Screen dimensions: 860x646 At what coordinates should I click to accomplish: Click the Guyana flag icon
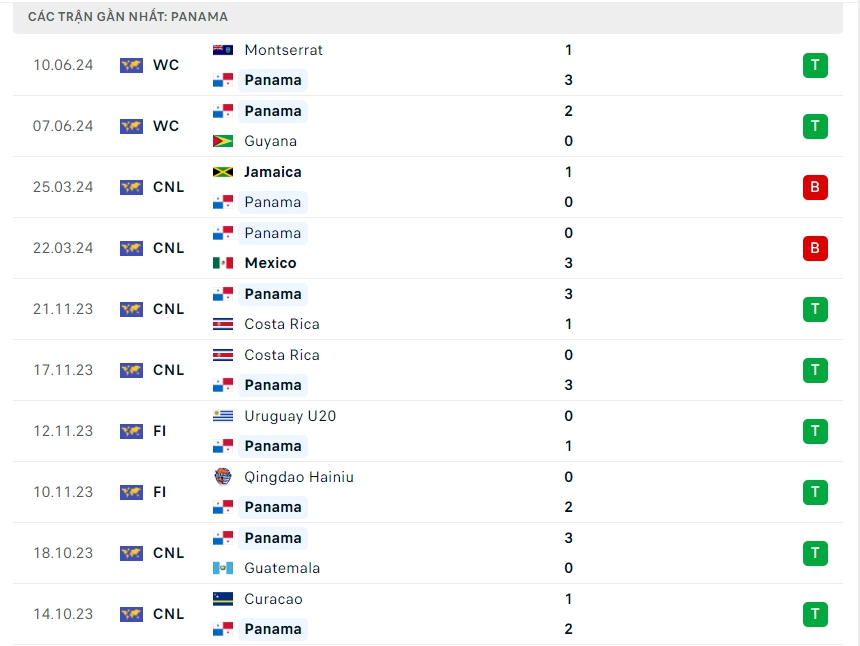point(223,141)
